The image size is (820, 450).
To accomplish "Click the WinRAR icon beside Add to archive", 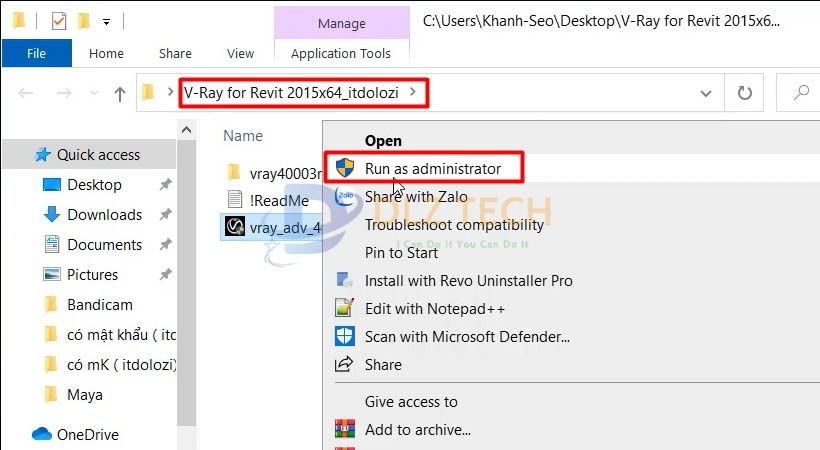I will 345,429.
